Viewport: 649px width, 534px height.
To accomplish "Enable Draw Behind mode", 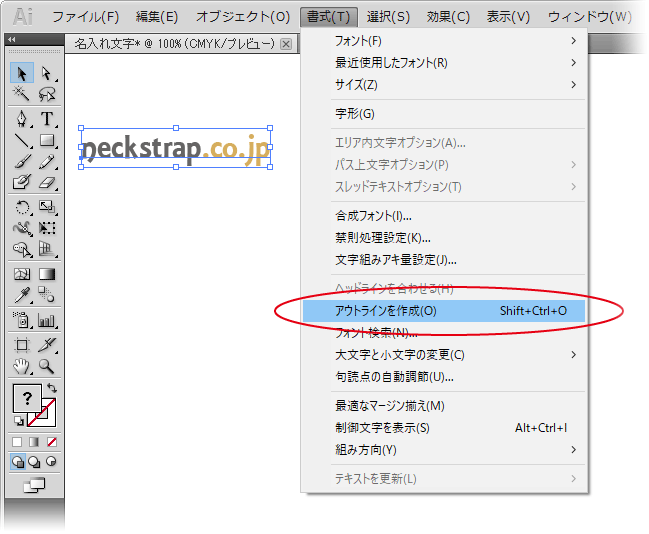I will click(x=34, y=462).
